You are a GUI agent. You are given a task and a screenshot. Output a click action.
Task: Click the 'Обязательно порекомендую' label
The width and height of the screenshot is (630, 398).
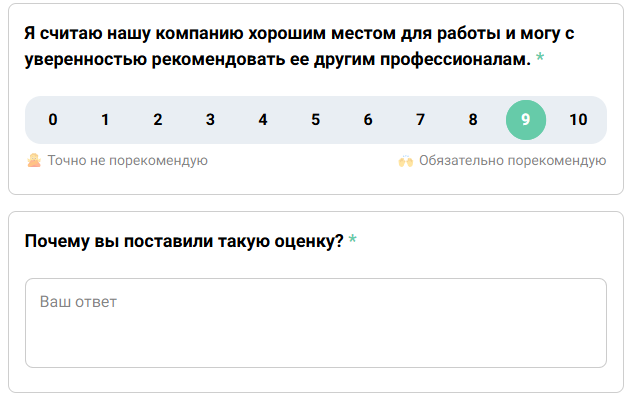pos(513,161)
